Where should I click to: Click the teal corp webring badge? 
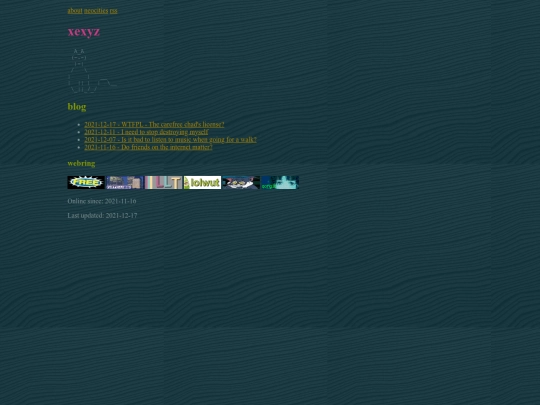point(280,183)
